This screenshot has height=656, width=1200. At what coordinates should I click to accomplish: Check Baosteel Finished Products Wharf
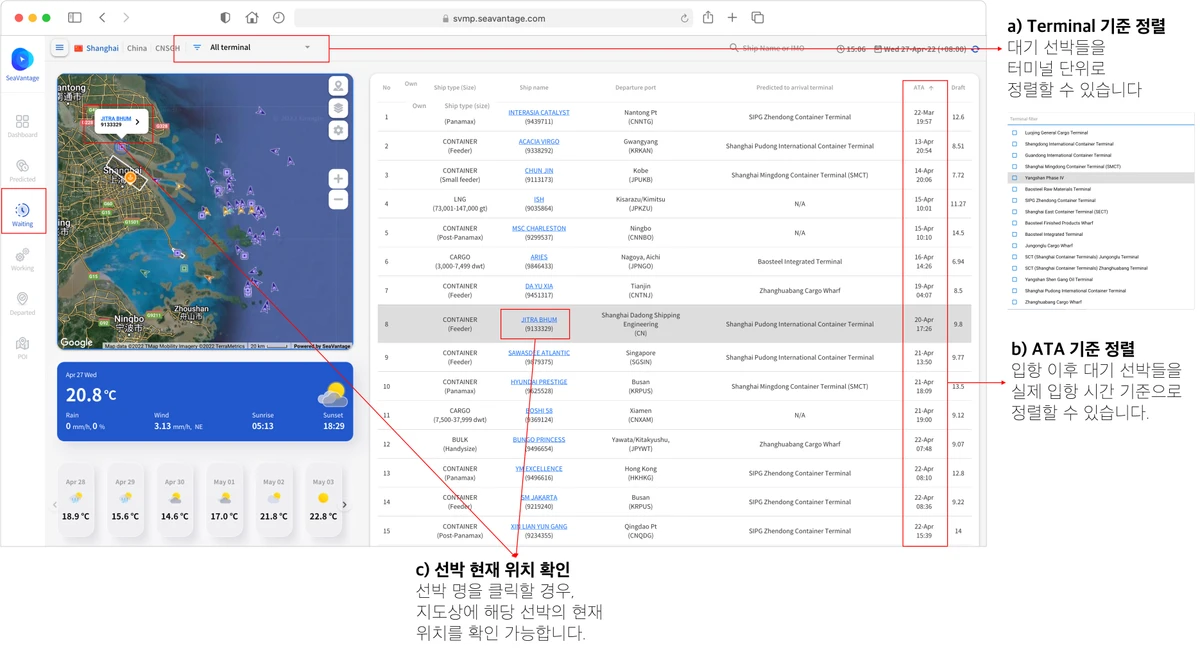pyautogui.click(x=1015, y=223)
